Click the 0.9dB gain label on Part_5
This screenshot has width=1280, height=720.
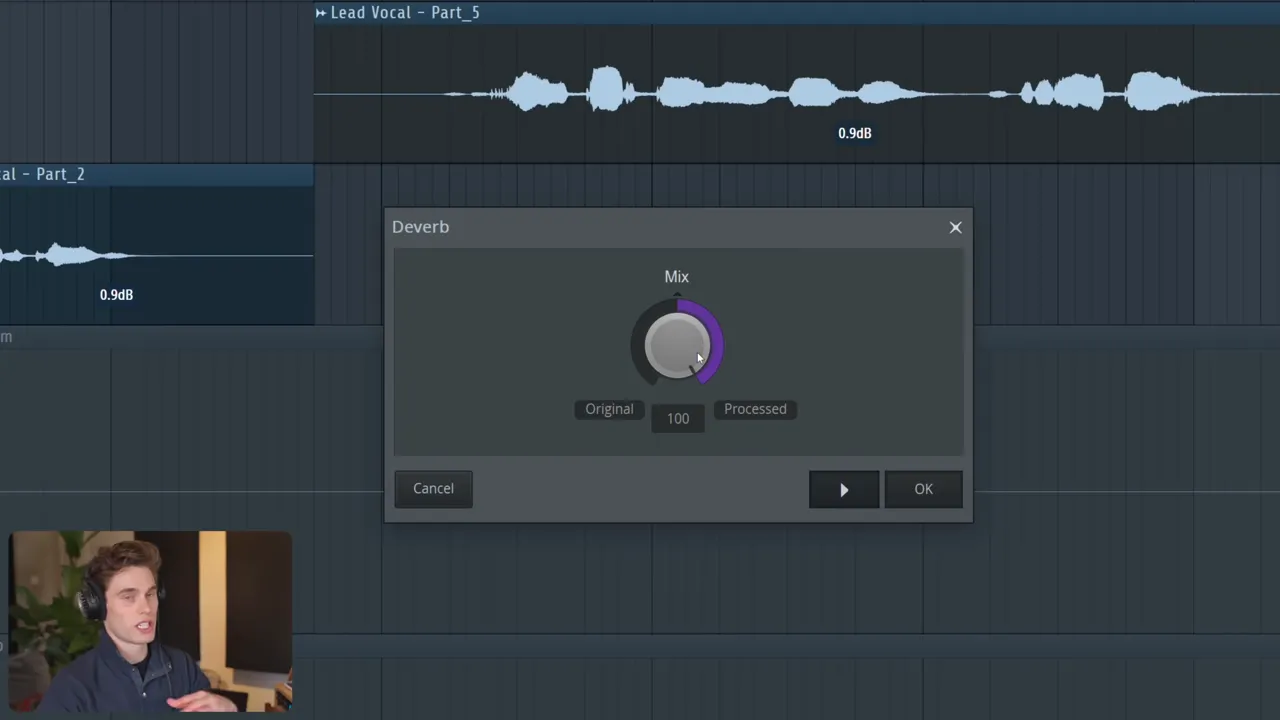[854, 133]
